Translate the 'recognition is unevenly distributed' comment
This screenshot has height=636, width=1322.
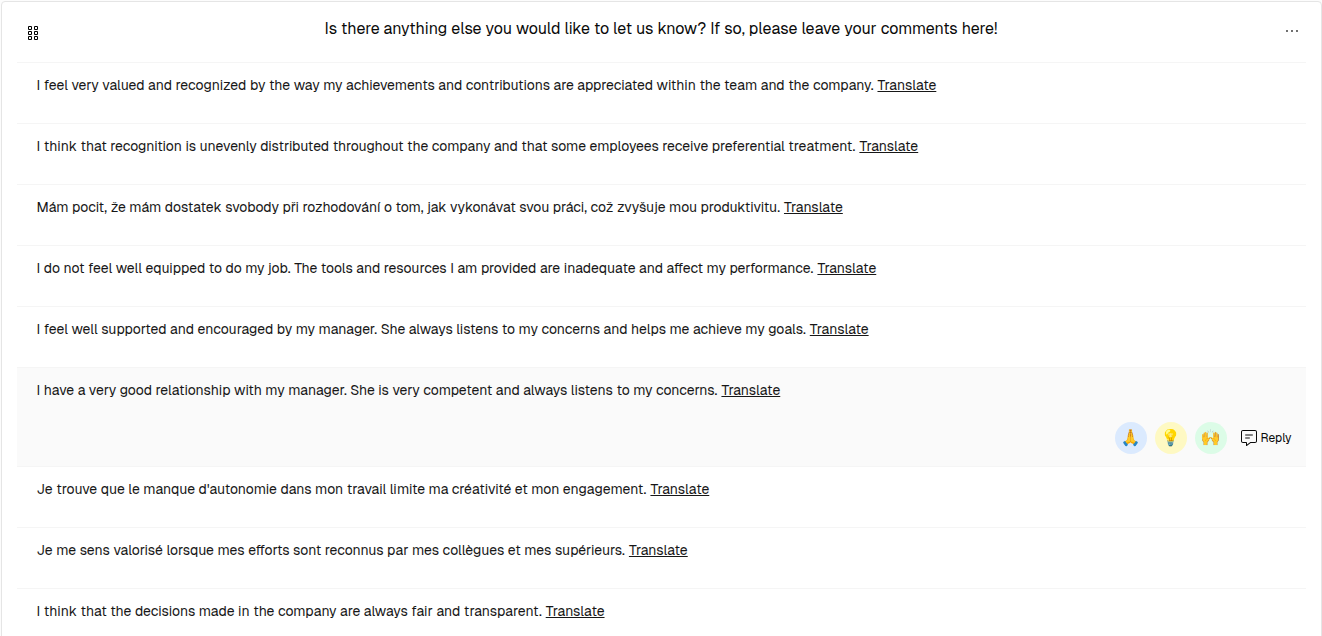(x=889, y=146)
